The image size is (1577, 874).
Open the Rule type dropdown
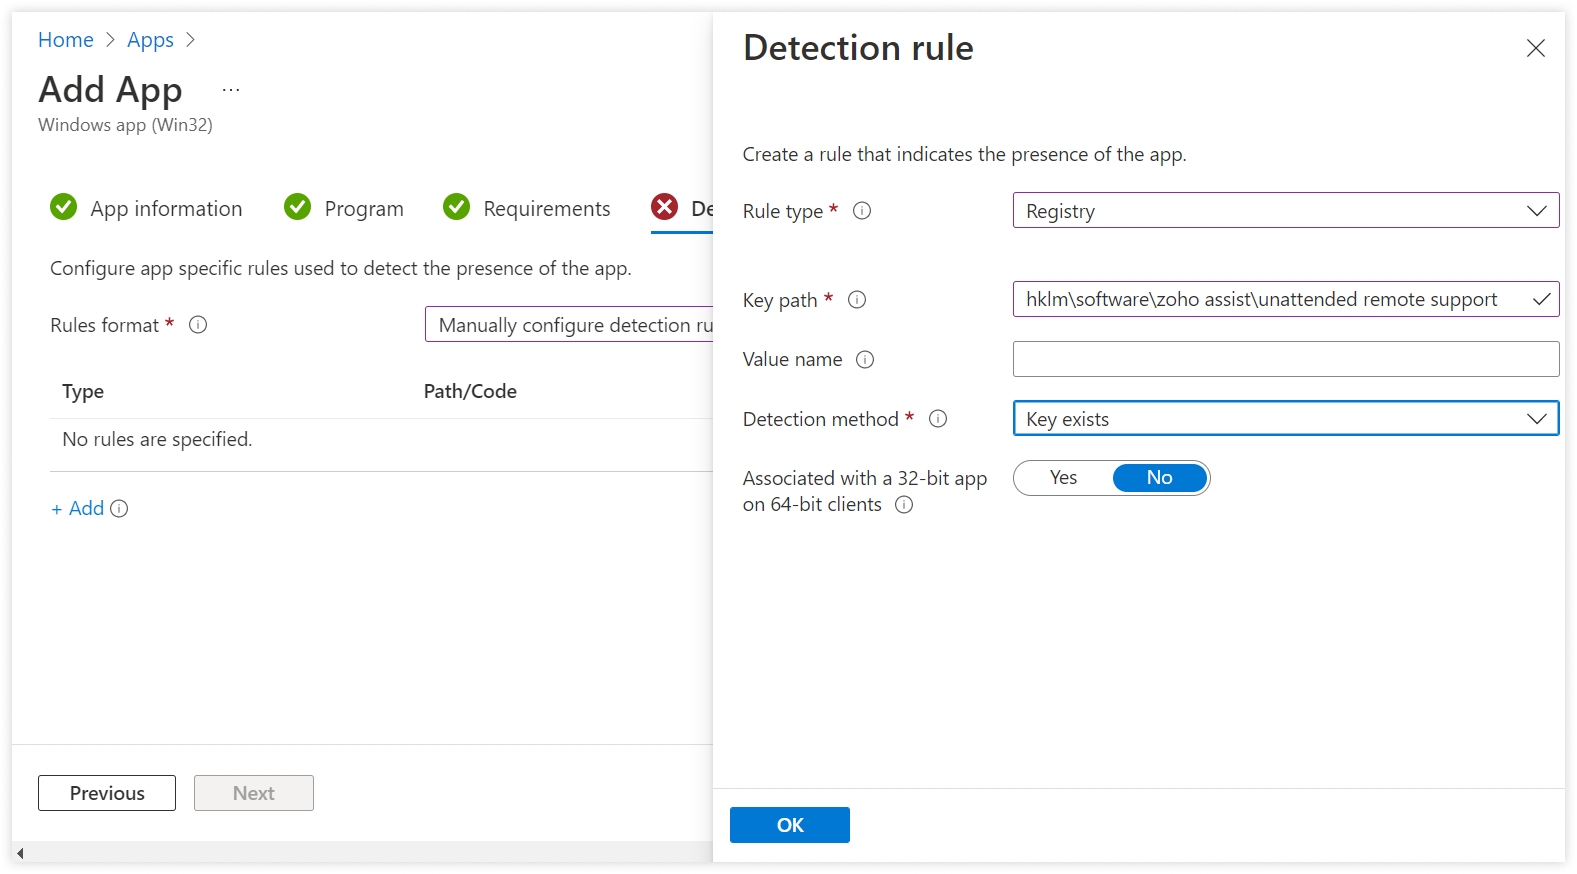1285,211
